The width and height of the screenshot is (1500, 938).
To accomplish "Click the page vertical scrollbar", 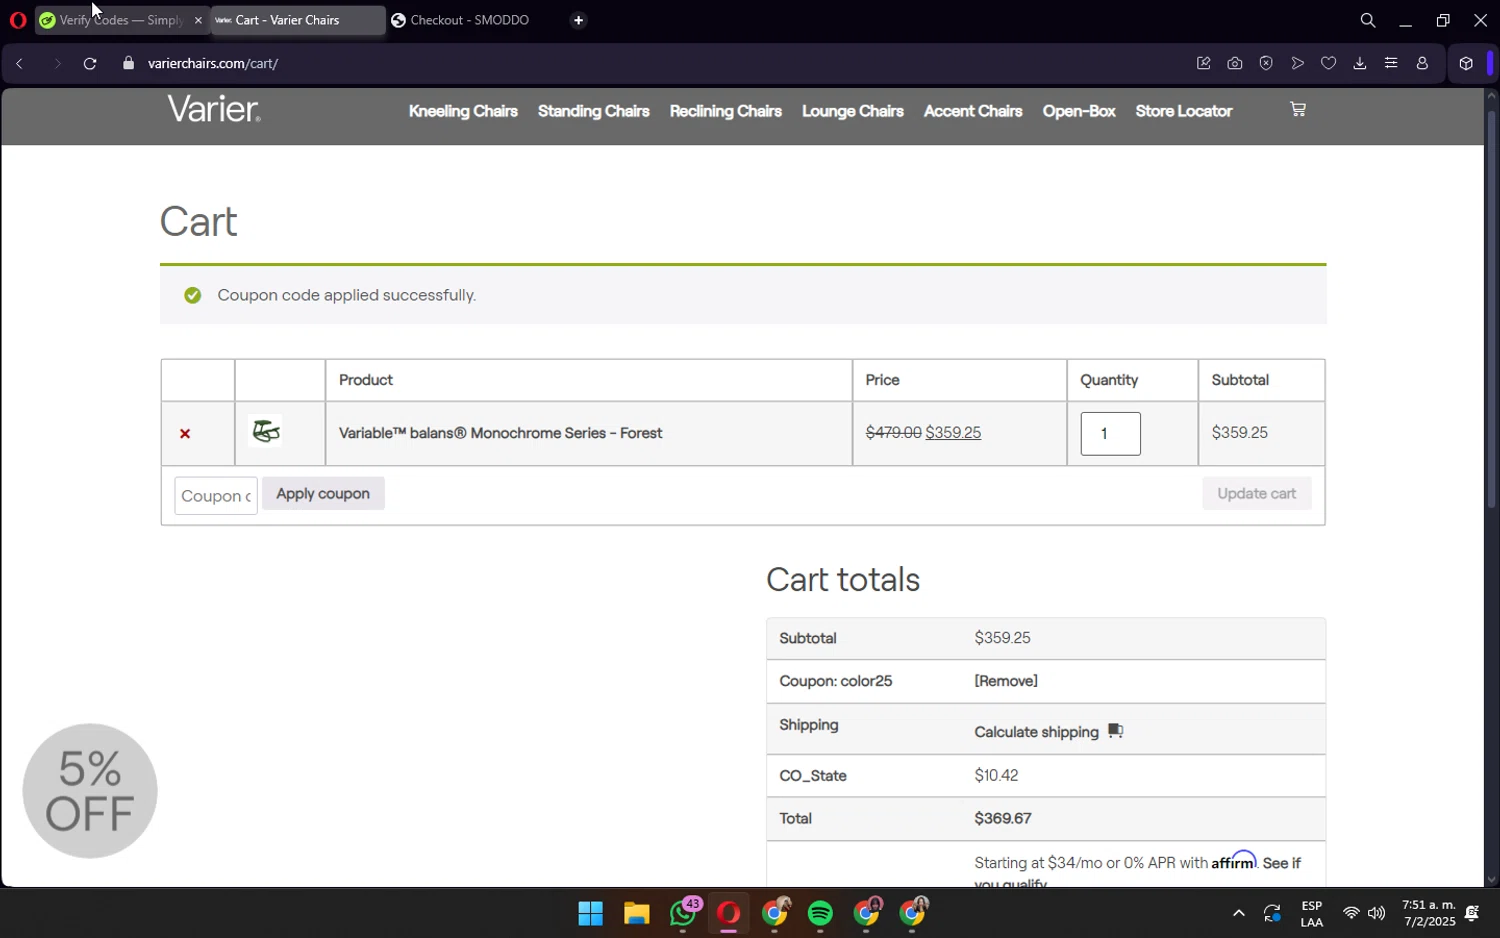I will click(1491, 310).
